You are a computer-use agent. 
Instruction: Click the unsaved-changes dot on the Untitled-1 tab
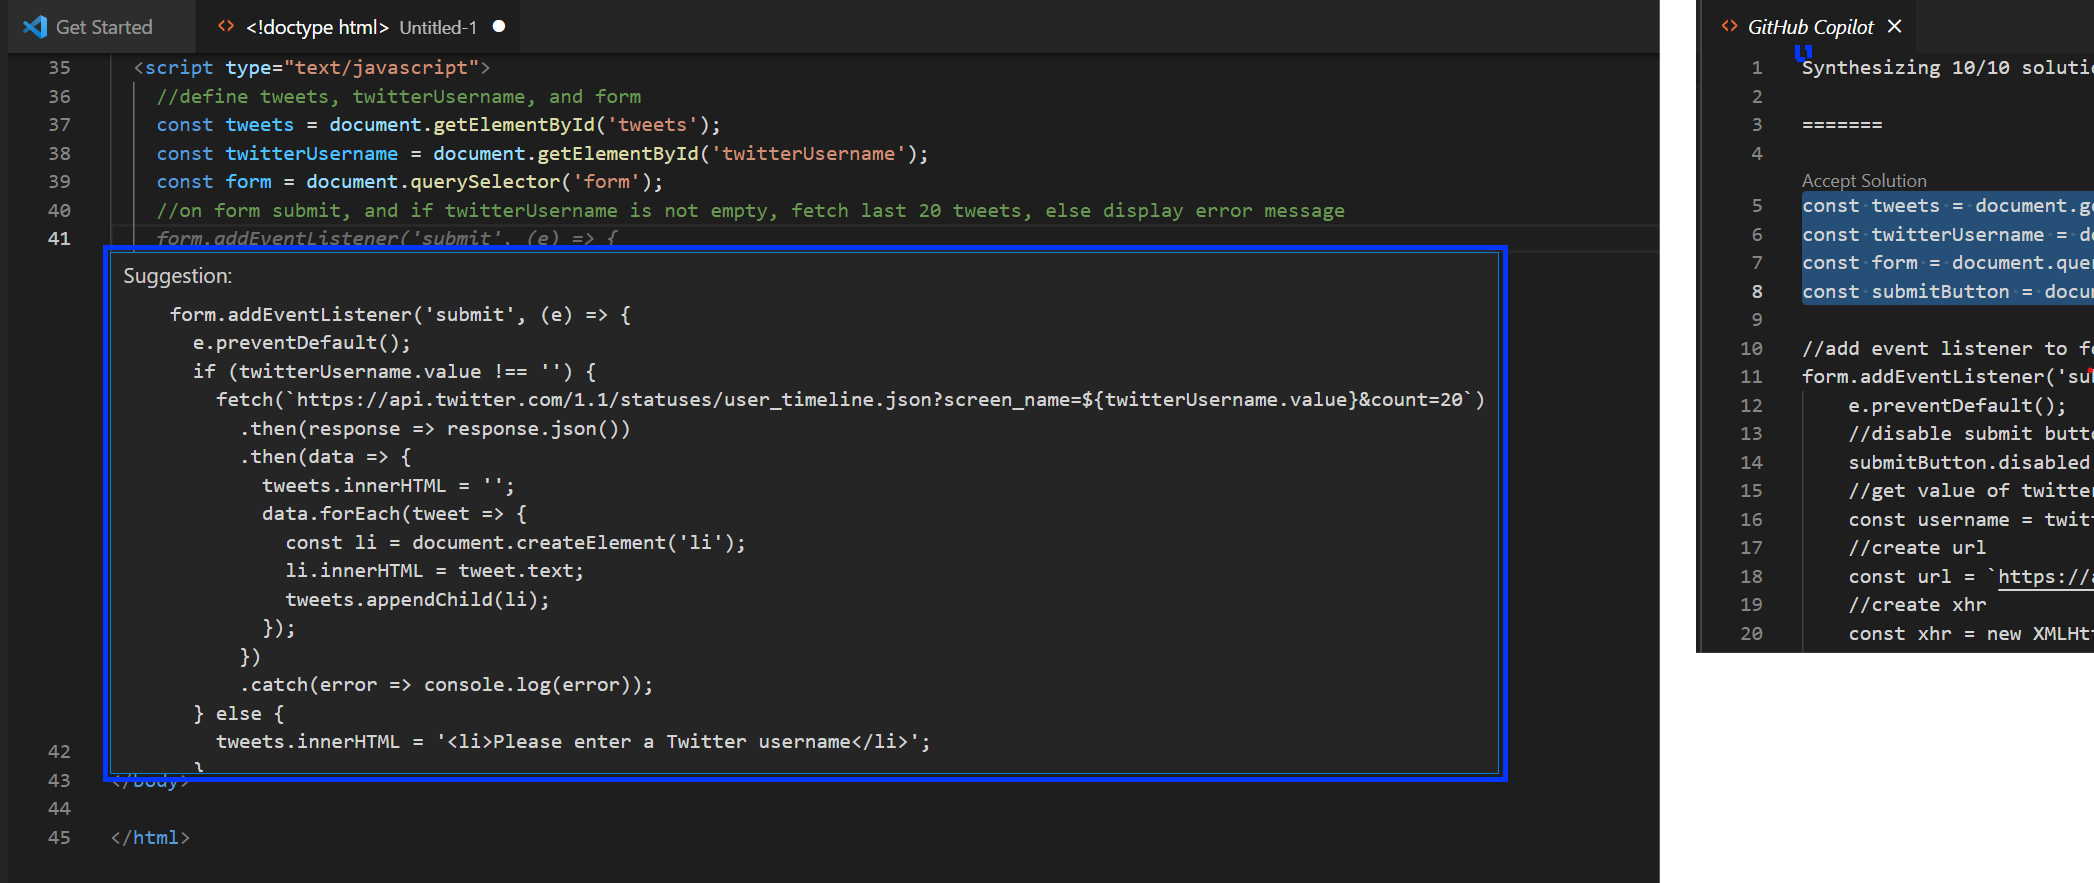click(499, 26)
